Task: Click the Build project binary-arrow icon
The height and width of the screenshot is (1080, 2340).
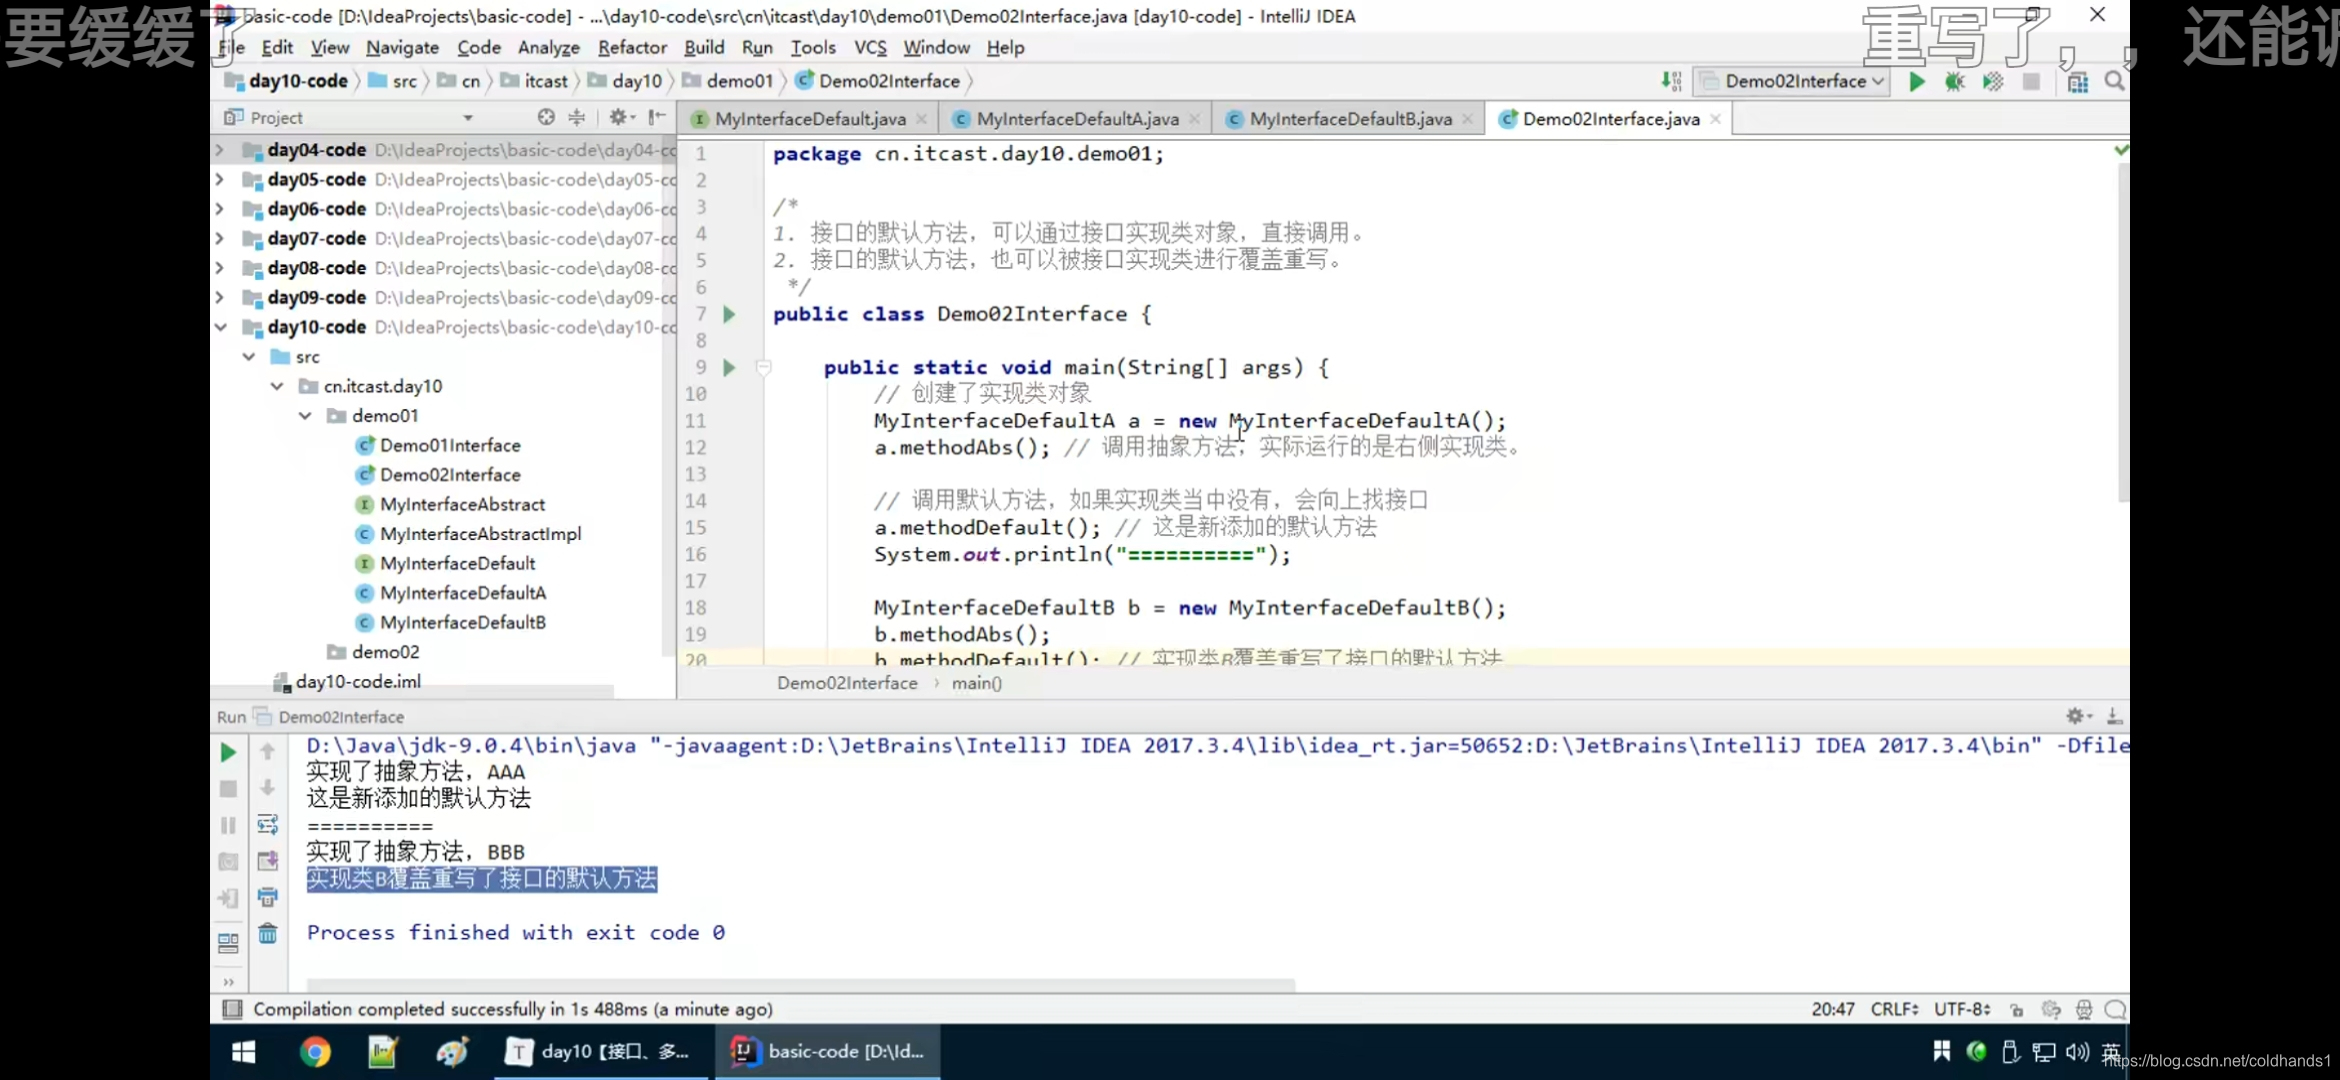Action: [1671, 81]
